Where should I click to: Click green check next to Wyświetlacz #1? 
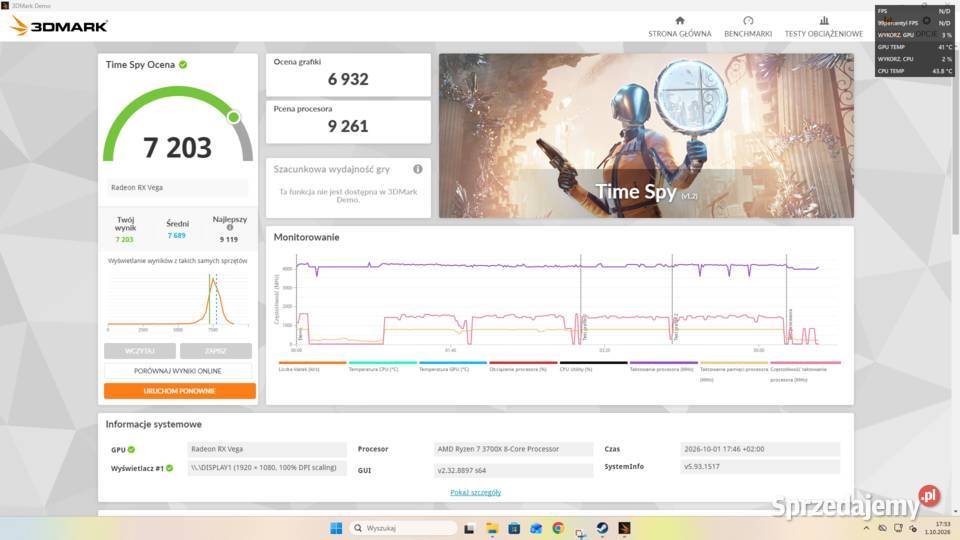pos(170,468)
